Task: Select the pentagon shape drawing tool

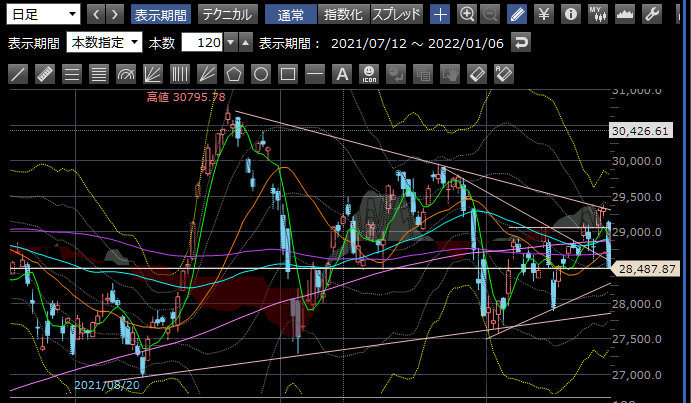Action: pos(234,73)
